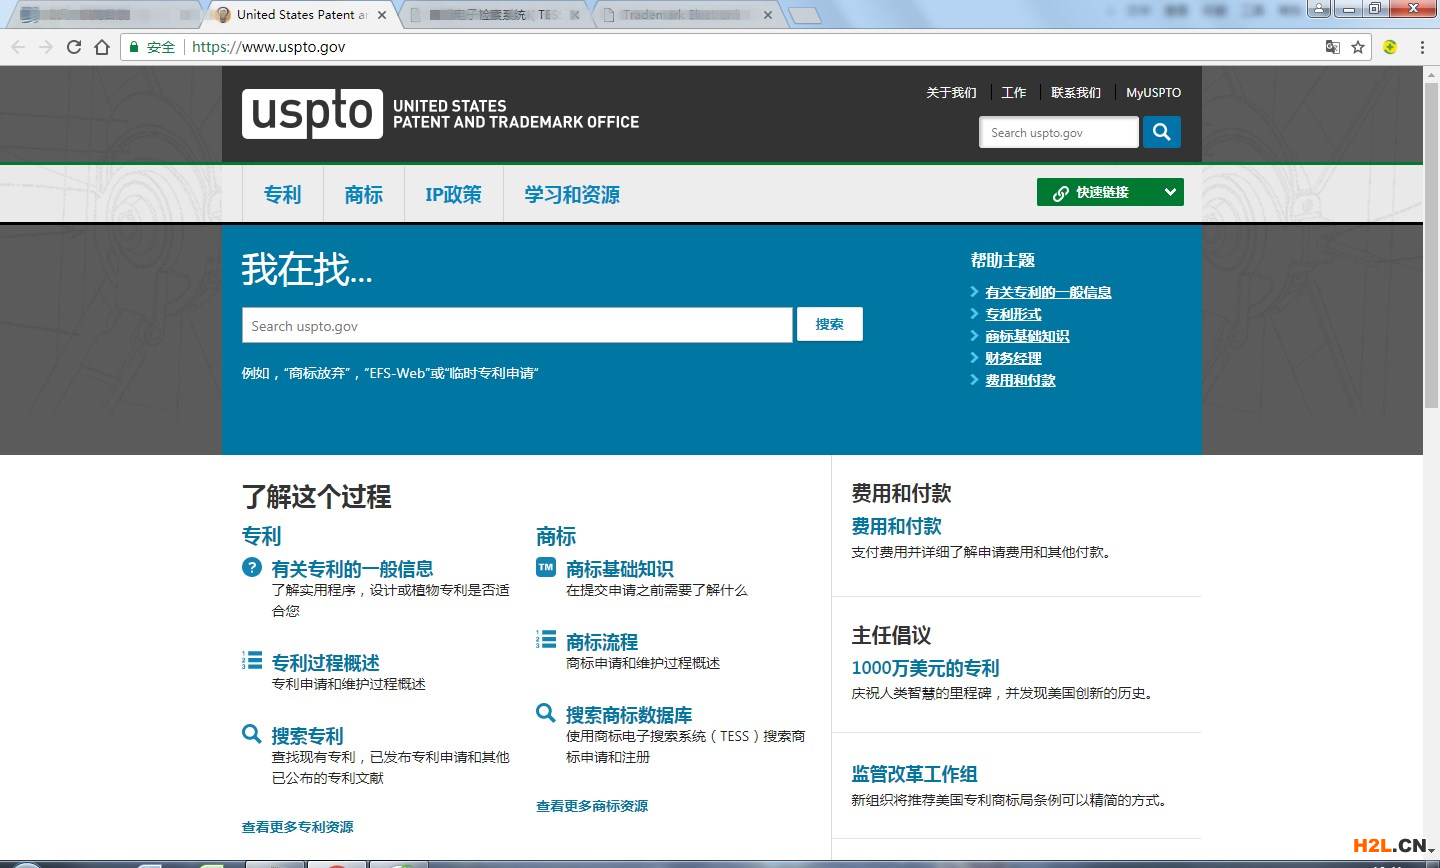Open the 监管改革工作组 link
The image size is (1440, 868).
(x=914, y=774)
